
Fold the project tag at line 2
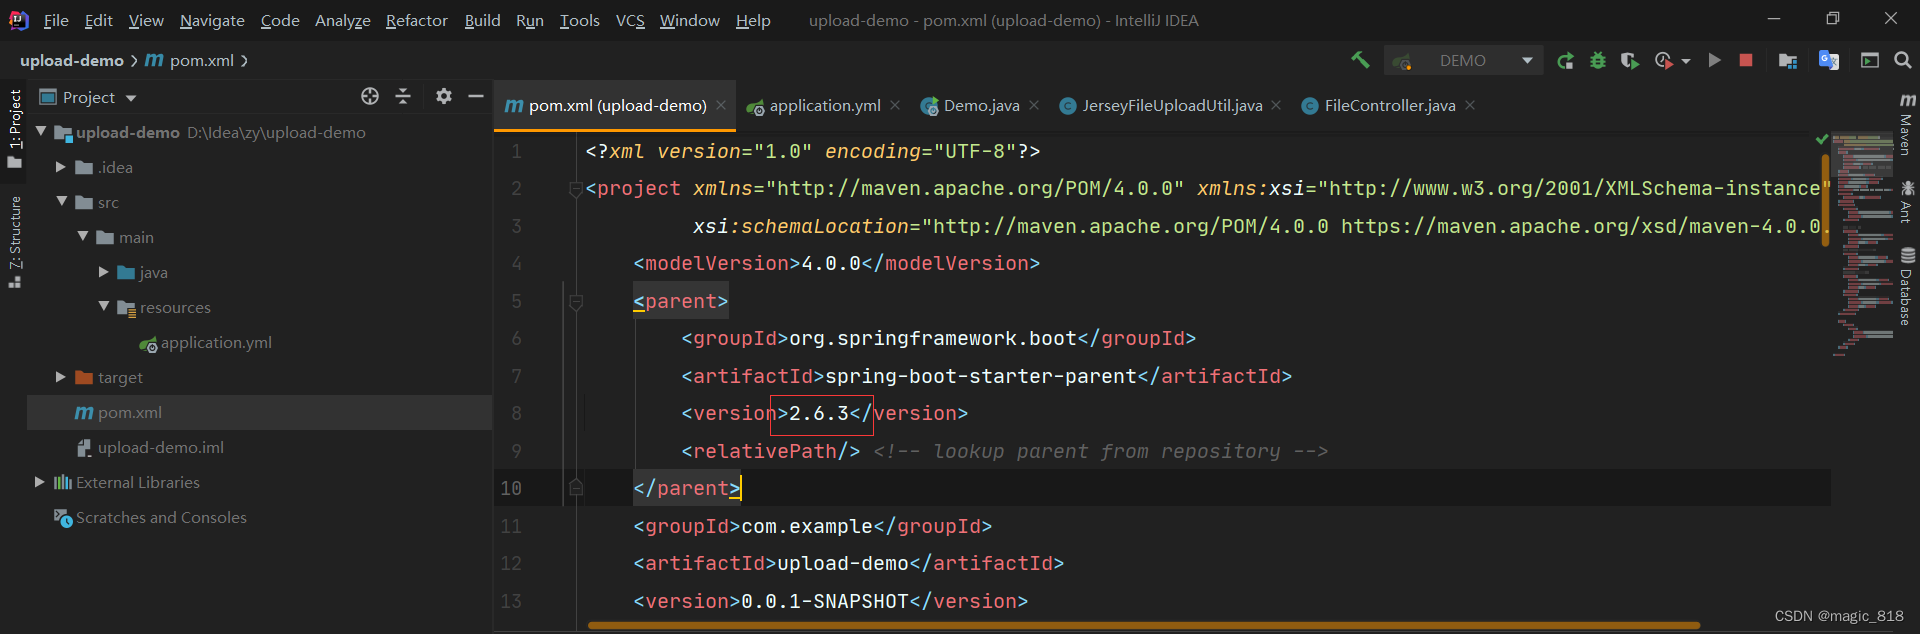coord(576,189)
